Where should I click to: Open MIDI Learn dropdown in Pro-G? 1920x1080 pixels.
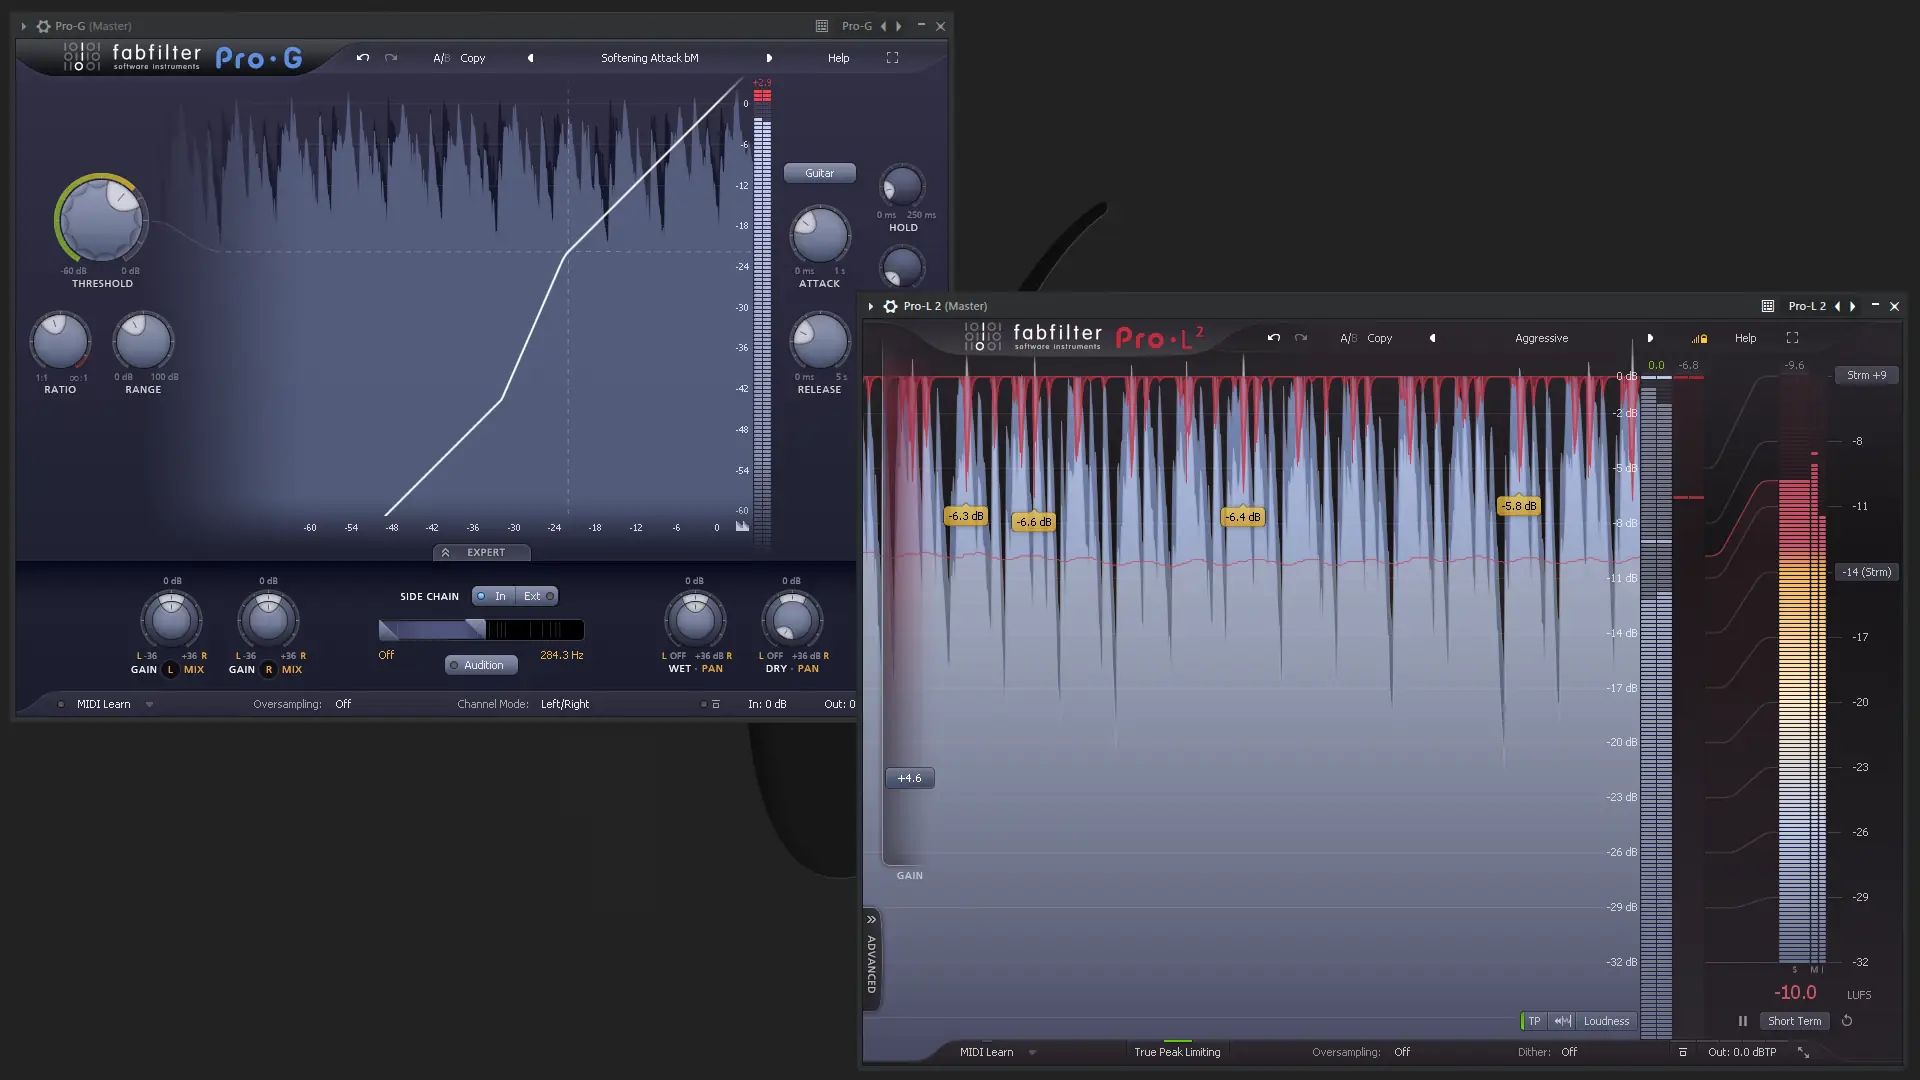tap(149, 704)
